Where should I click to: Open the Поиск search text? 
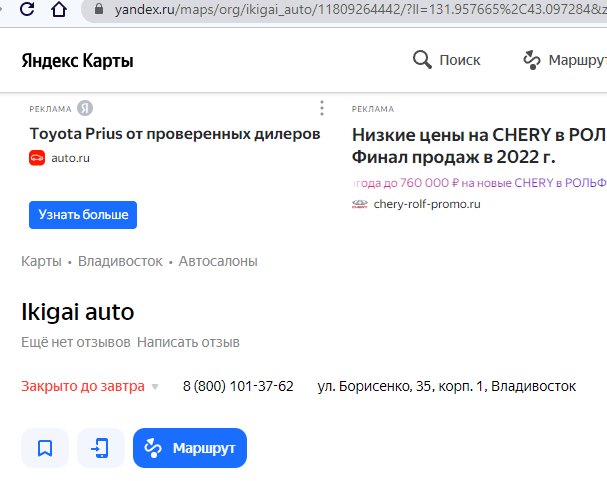(460, 60)
